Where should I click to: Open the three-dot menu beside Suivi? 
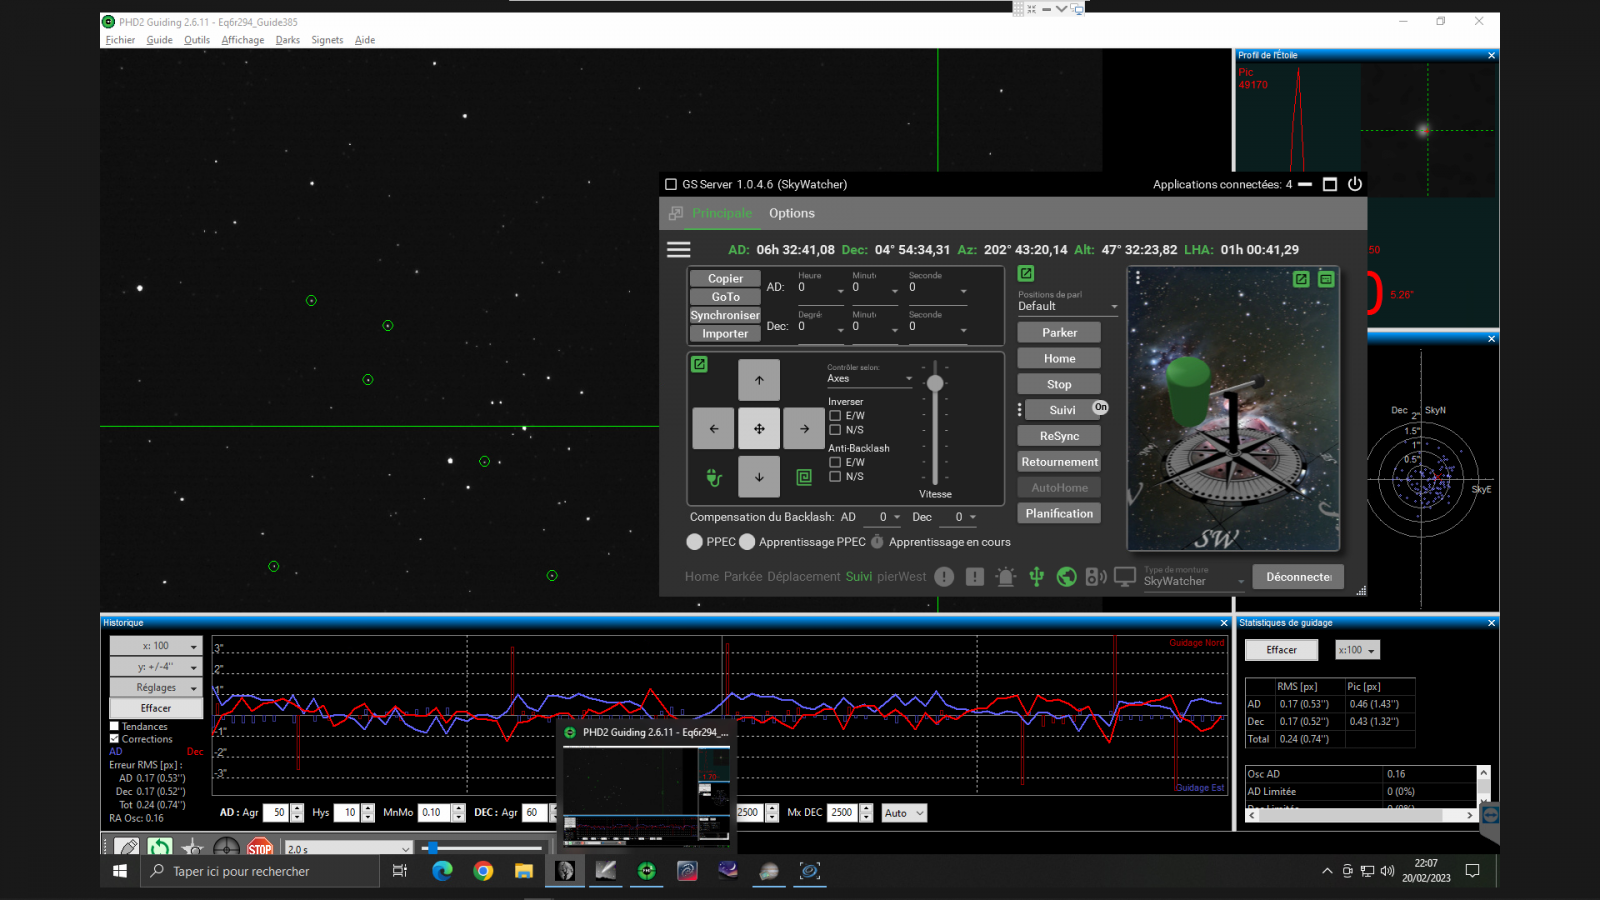(x=1020, y=410)
